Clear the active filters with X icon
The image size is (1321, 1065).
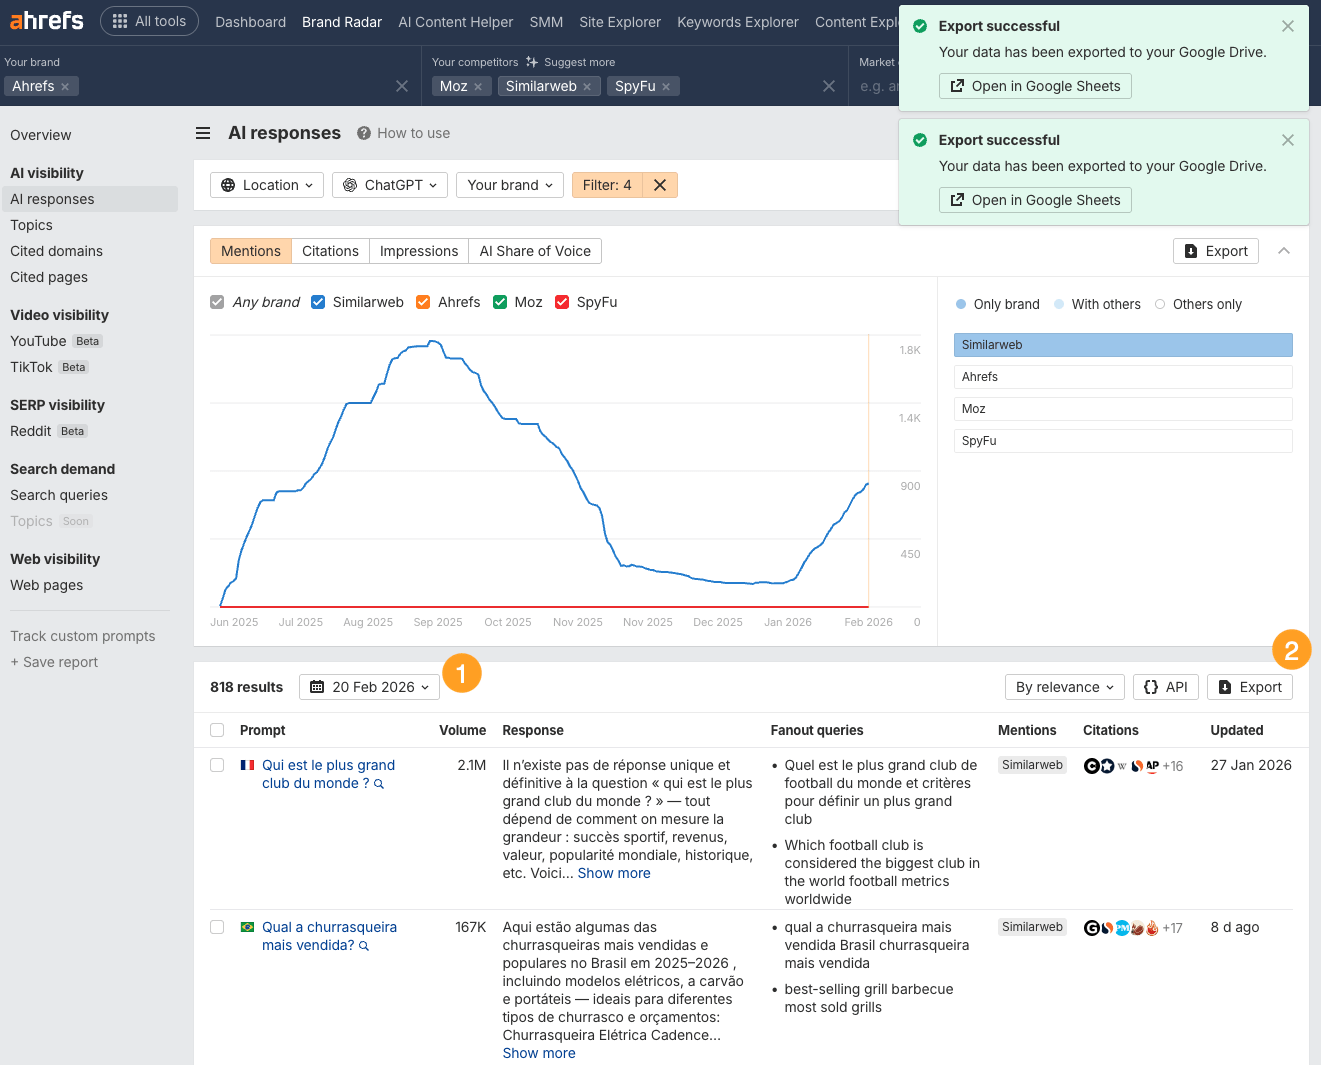(660, 185)
